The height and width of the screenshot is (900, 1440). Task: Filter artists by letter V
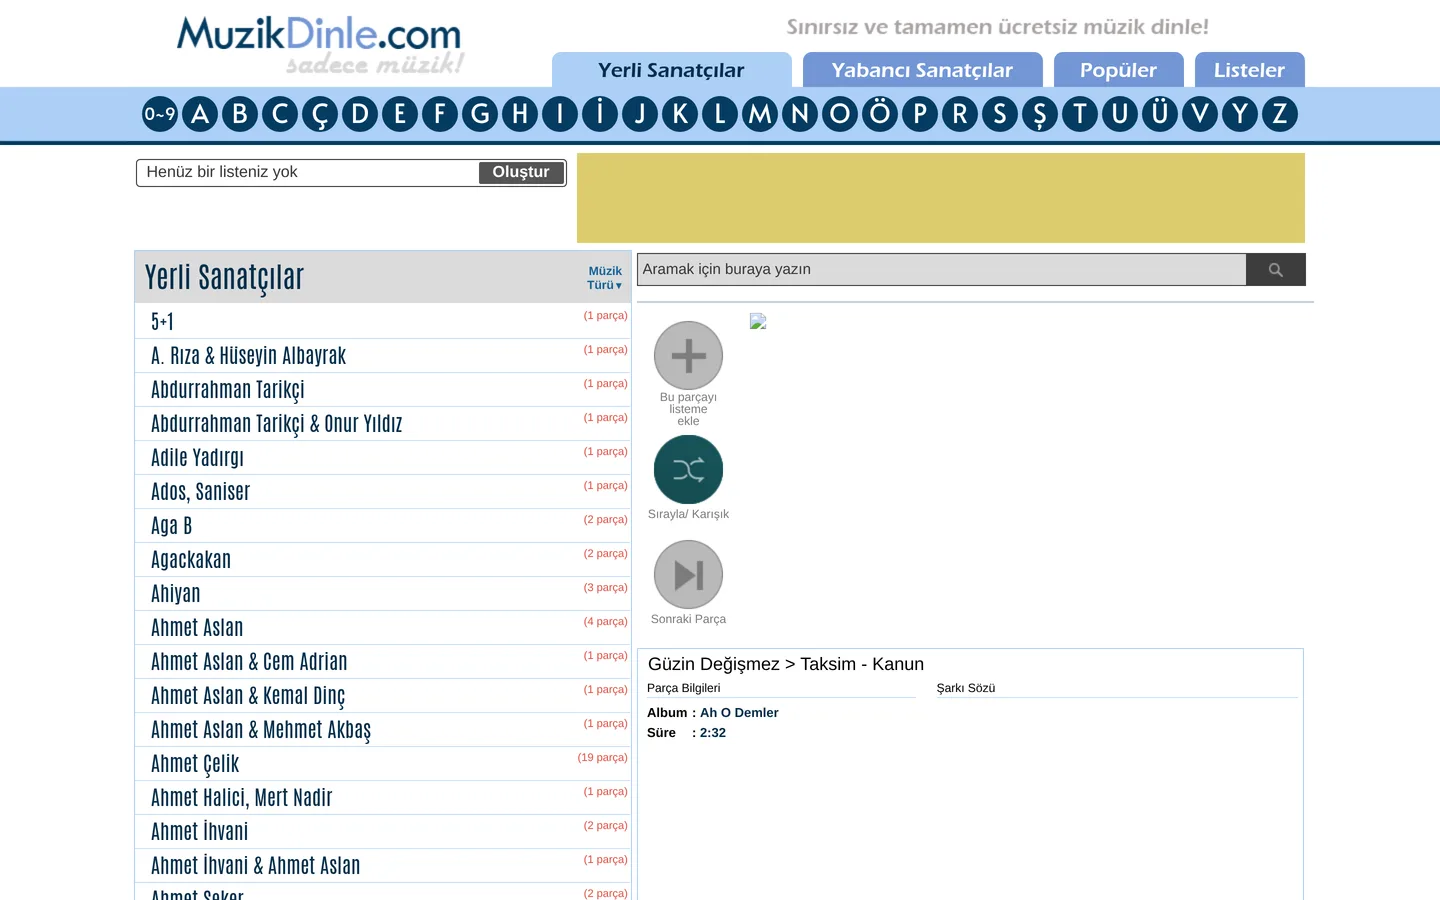click(x=1200, y=114)
